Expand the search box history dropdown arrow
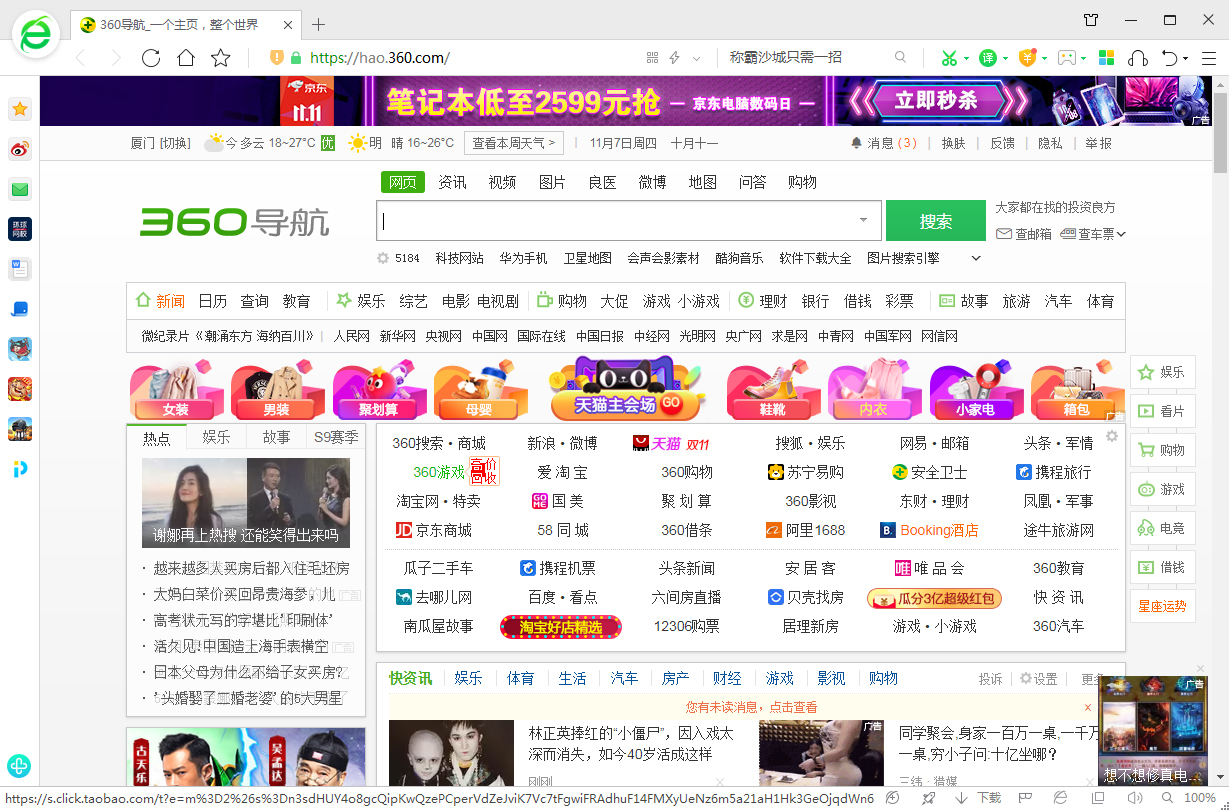1229x810 pixels. tap(862, 220)
